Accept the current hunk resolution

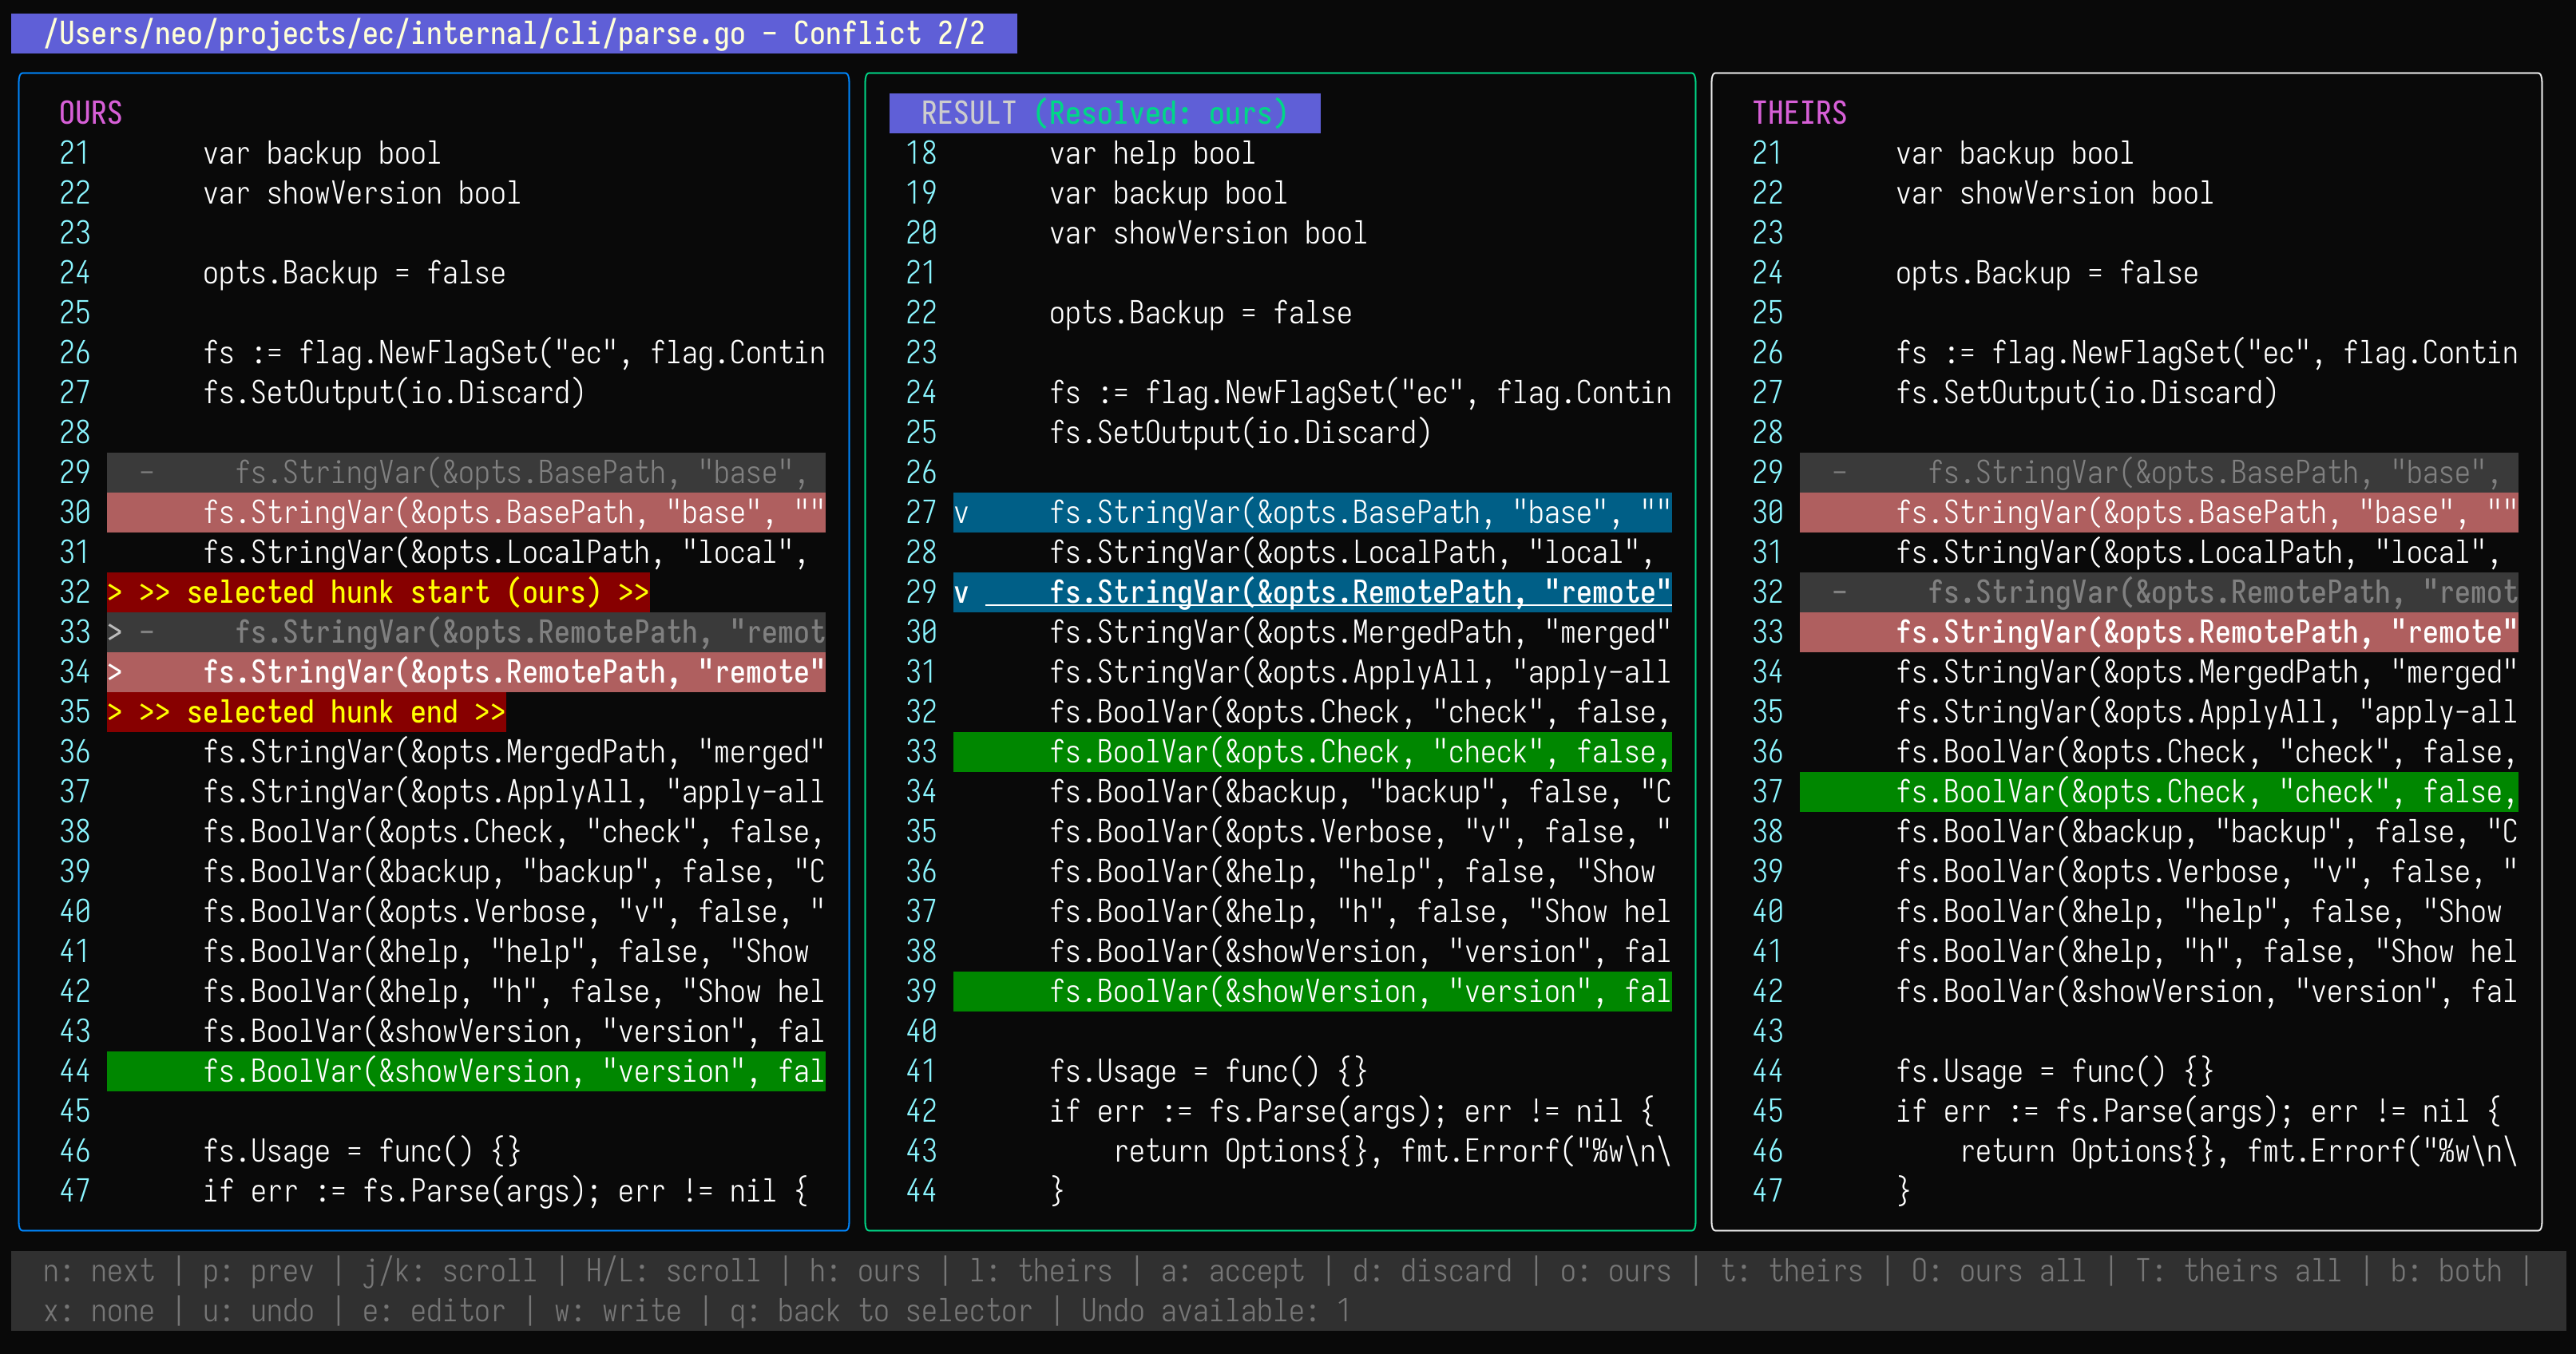pyautogui.click(x=1232, y=1270)
